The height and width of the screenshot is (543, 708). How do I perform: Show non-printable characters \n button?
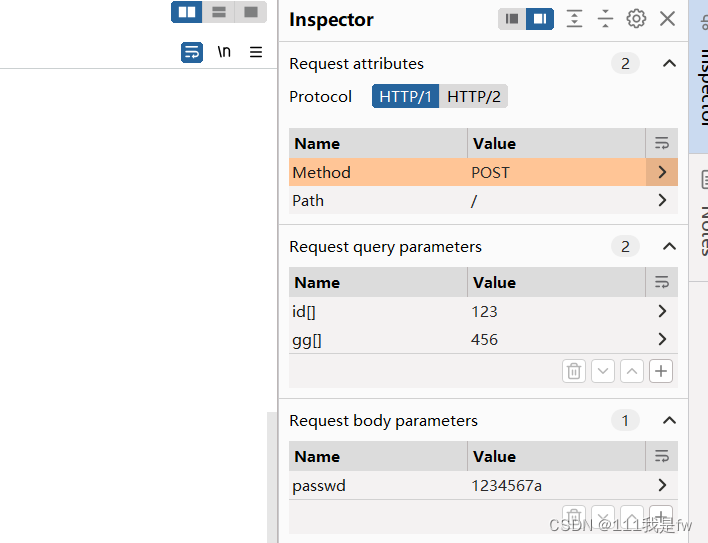click(224, 52)
